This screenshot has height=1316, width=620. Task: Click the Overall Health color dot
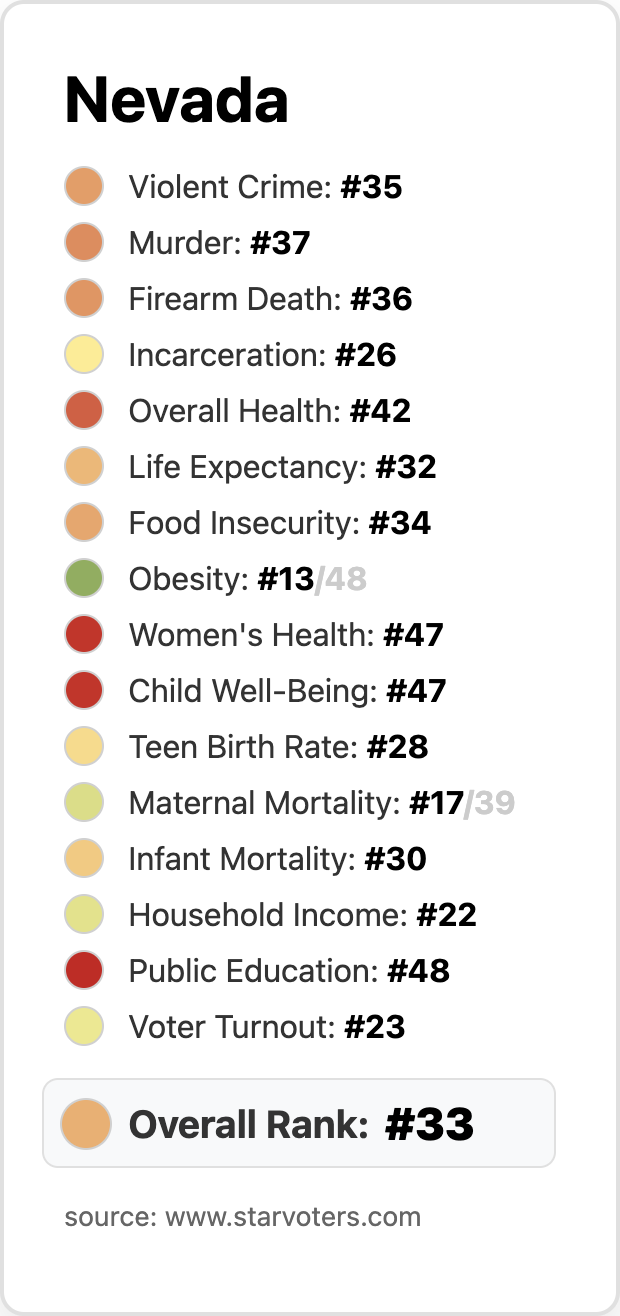click(84, 411)
